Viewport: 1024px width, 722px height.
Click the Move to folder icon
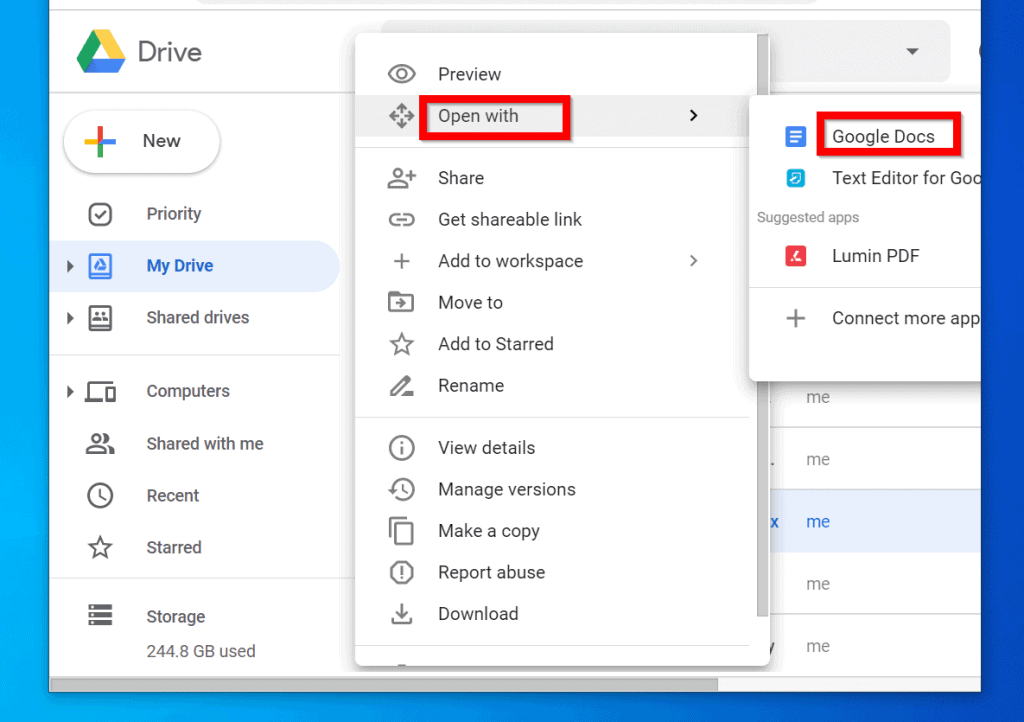click(401, 302)
